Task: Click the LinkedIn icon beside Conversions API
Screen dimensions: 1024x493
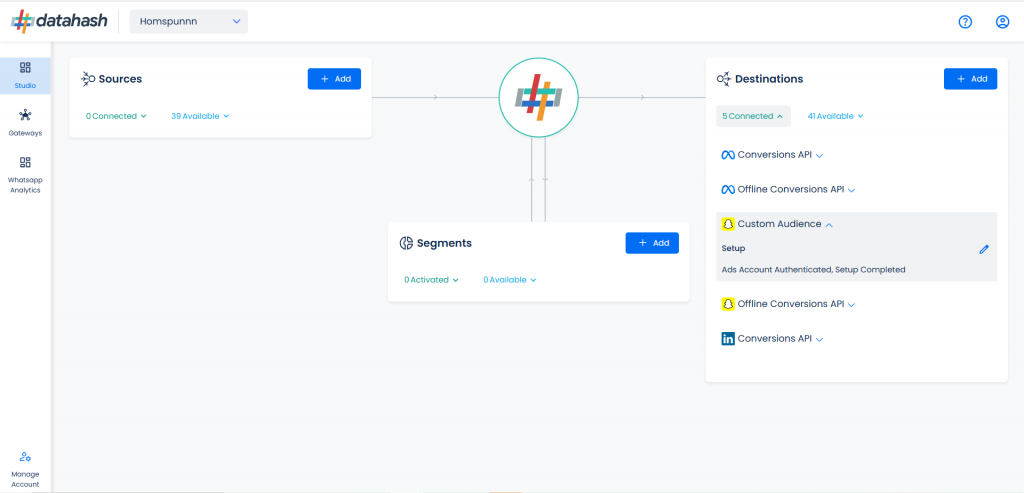Action: pyautogui.click(x=728, y=338)
